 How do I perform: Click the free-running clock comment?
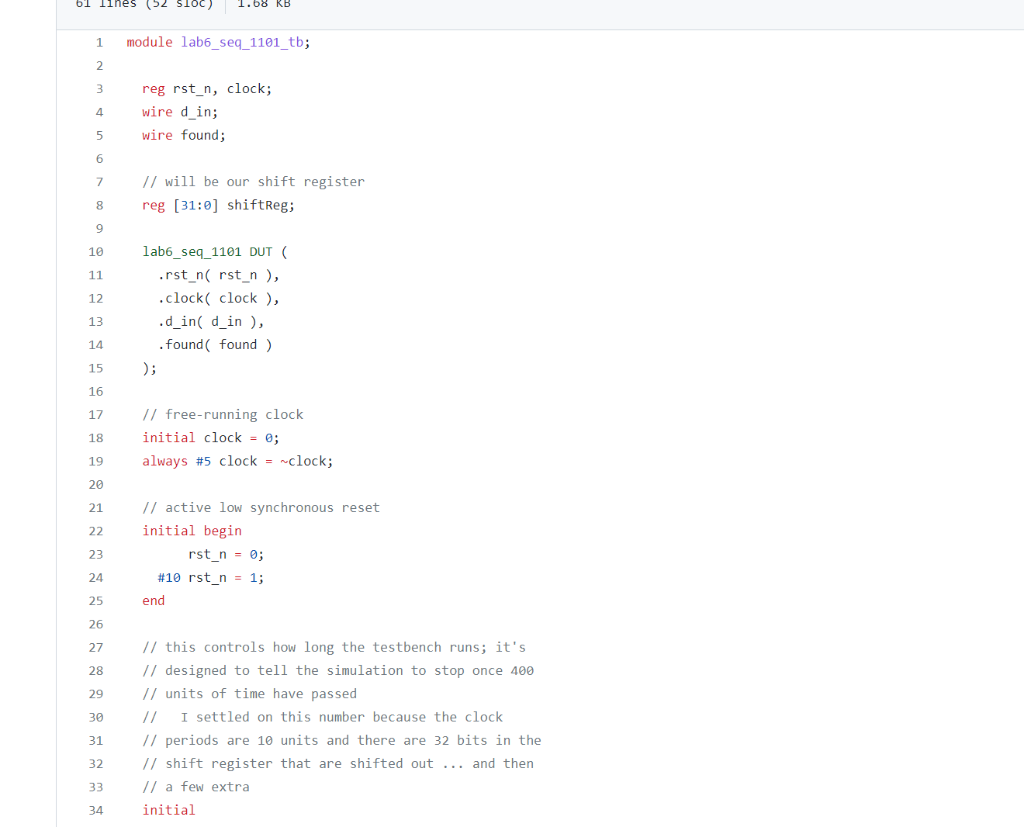tap(222, 414)
